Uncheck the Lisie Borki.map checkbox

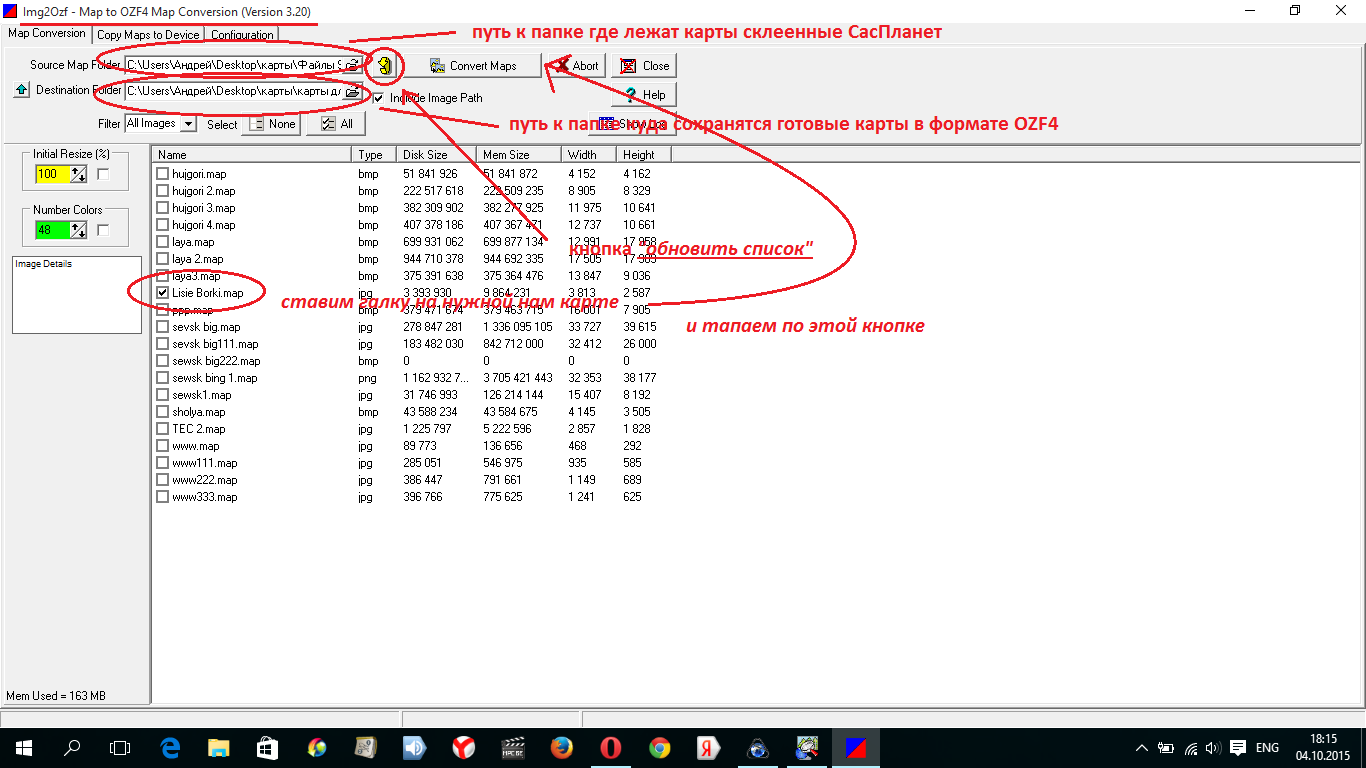[163, 293]
